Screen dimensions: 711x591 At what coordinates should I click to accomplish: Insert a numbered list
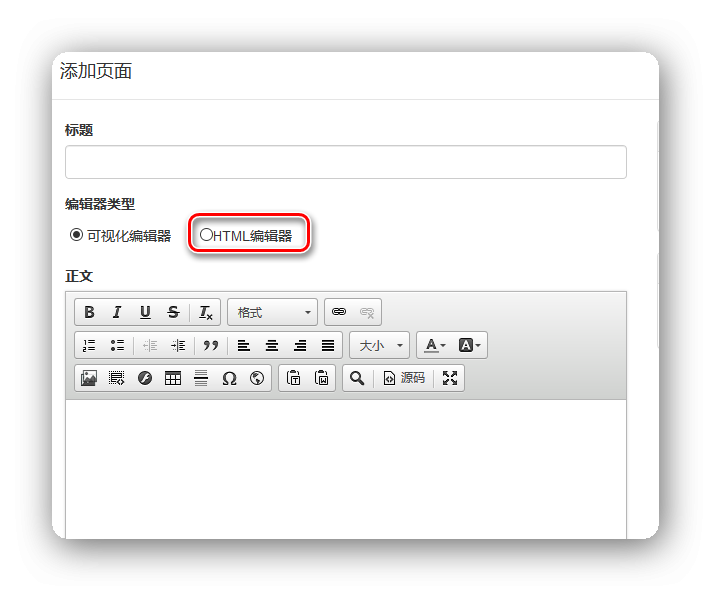(89, 345)
